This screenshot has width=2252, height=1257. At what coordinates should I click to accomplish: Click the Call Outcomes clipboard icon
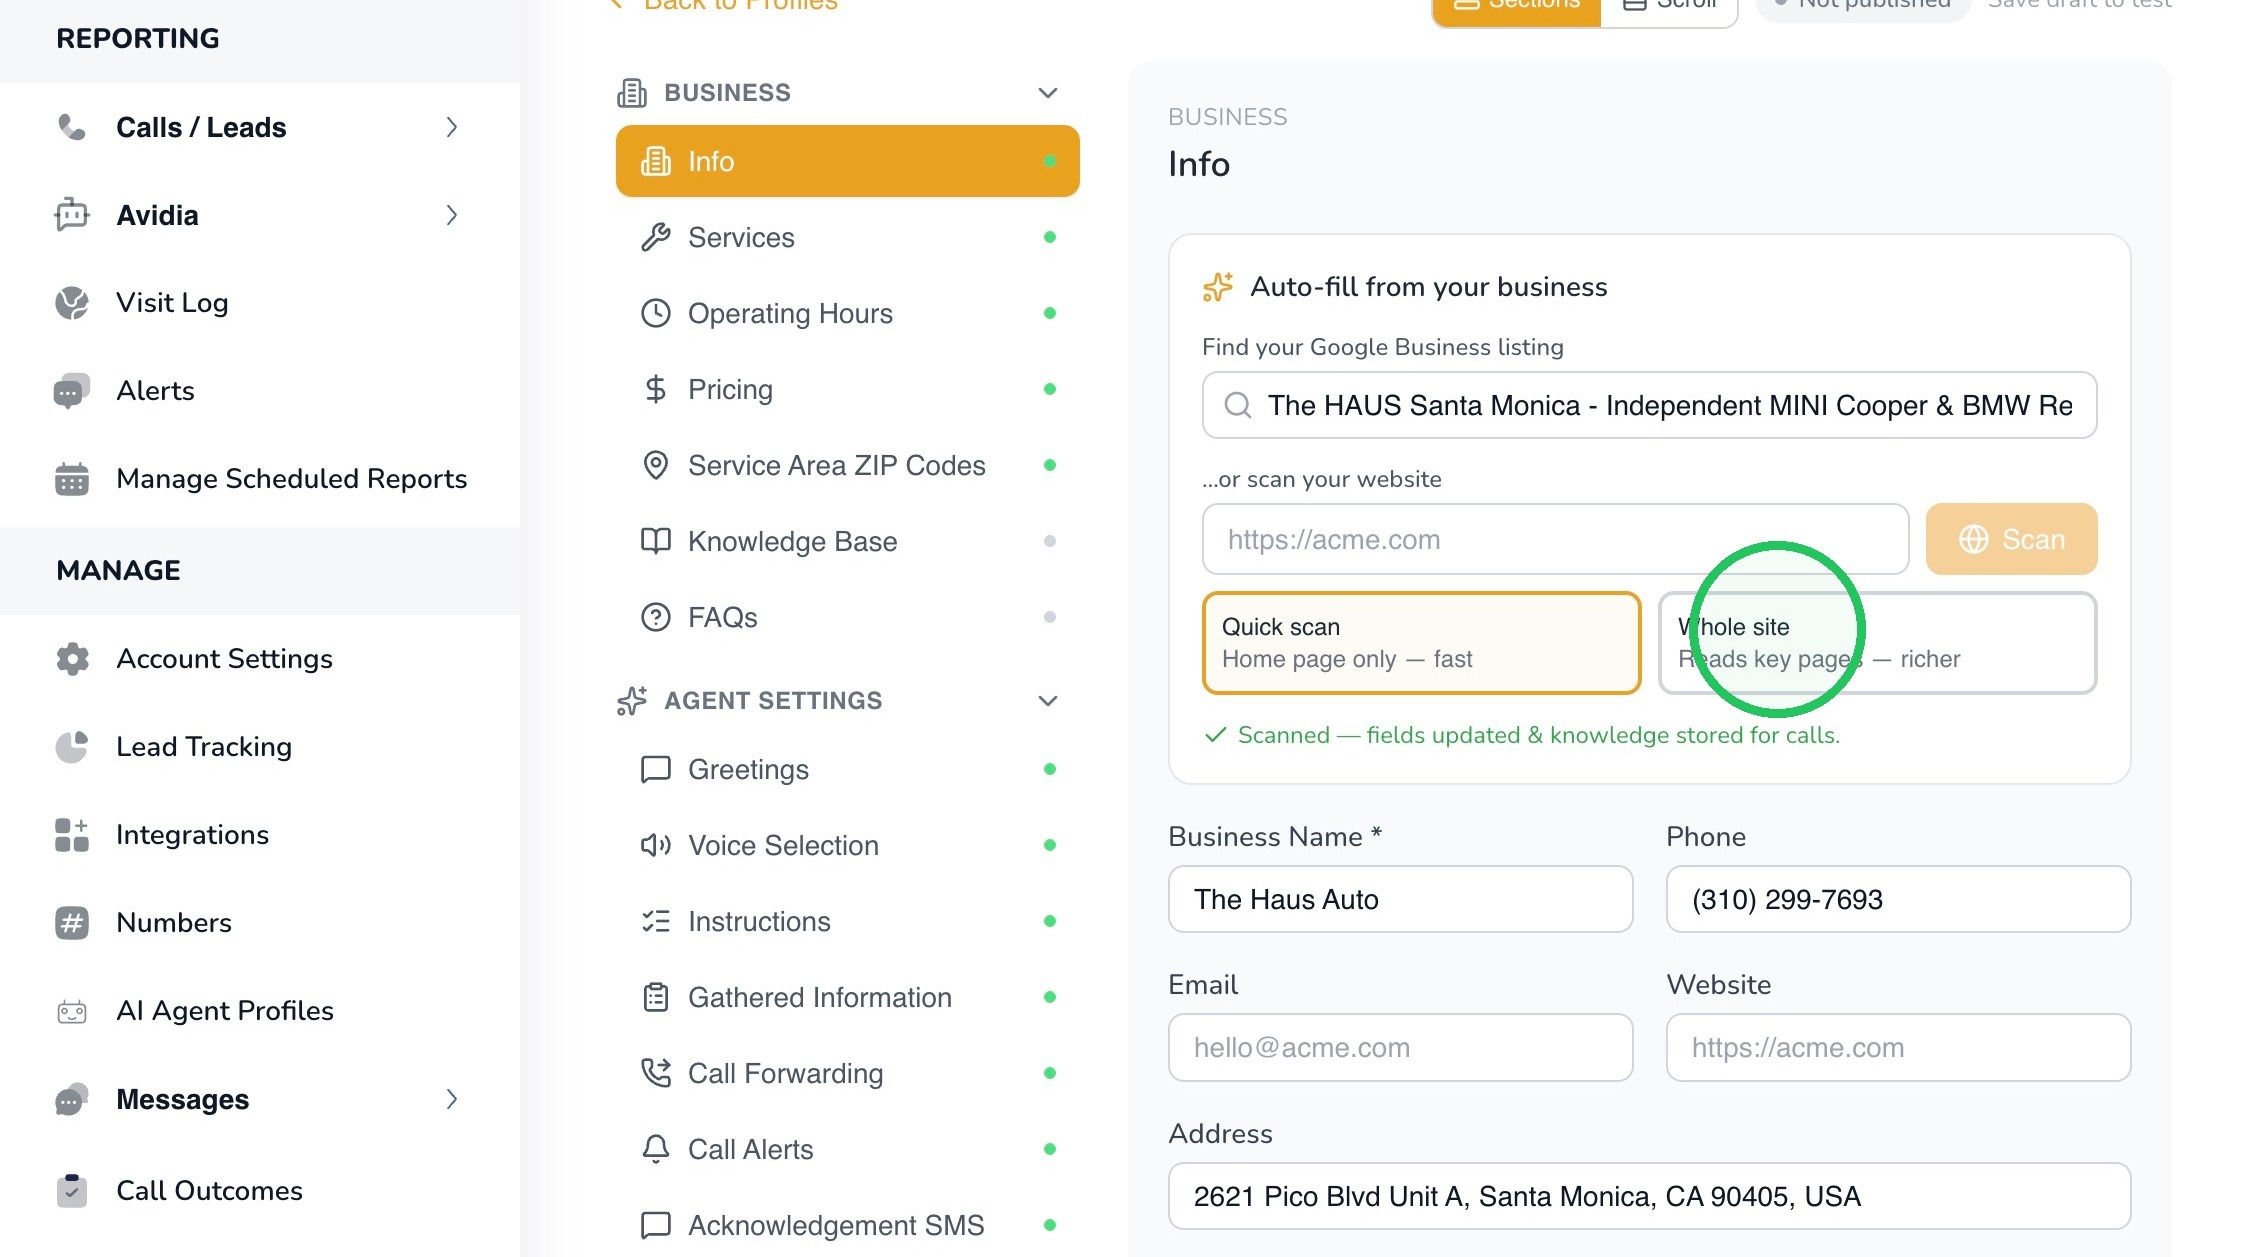point(71,1190)
